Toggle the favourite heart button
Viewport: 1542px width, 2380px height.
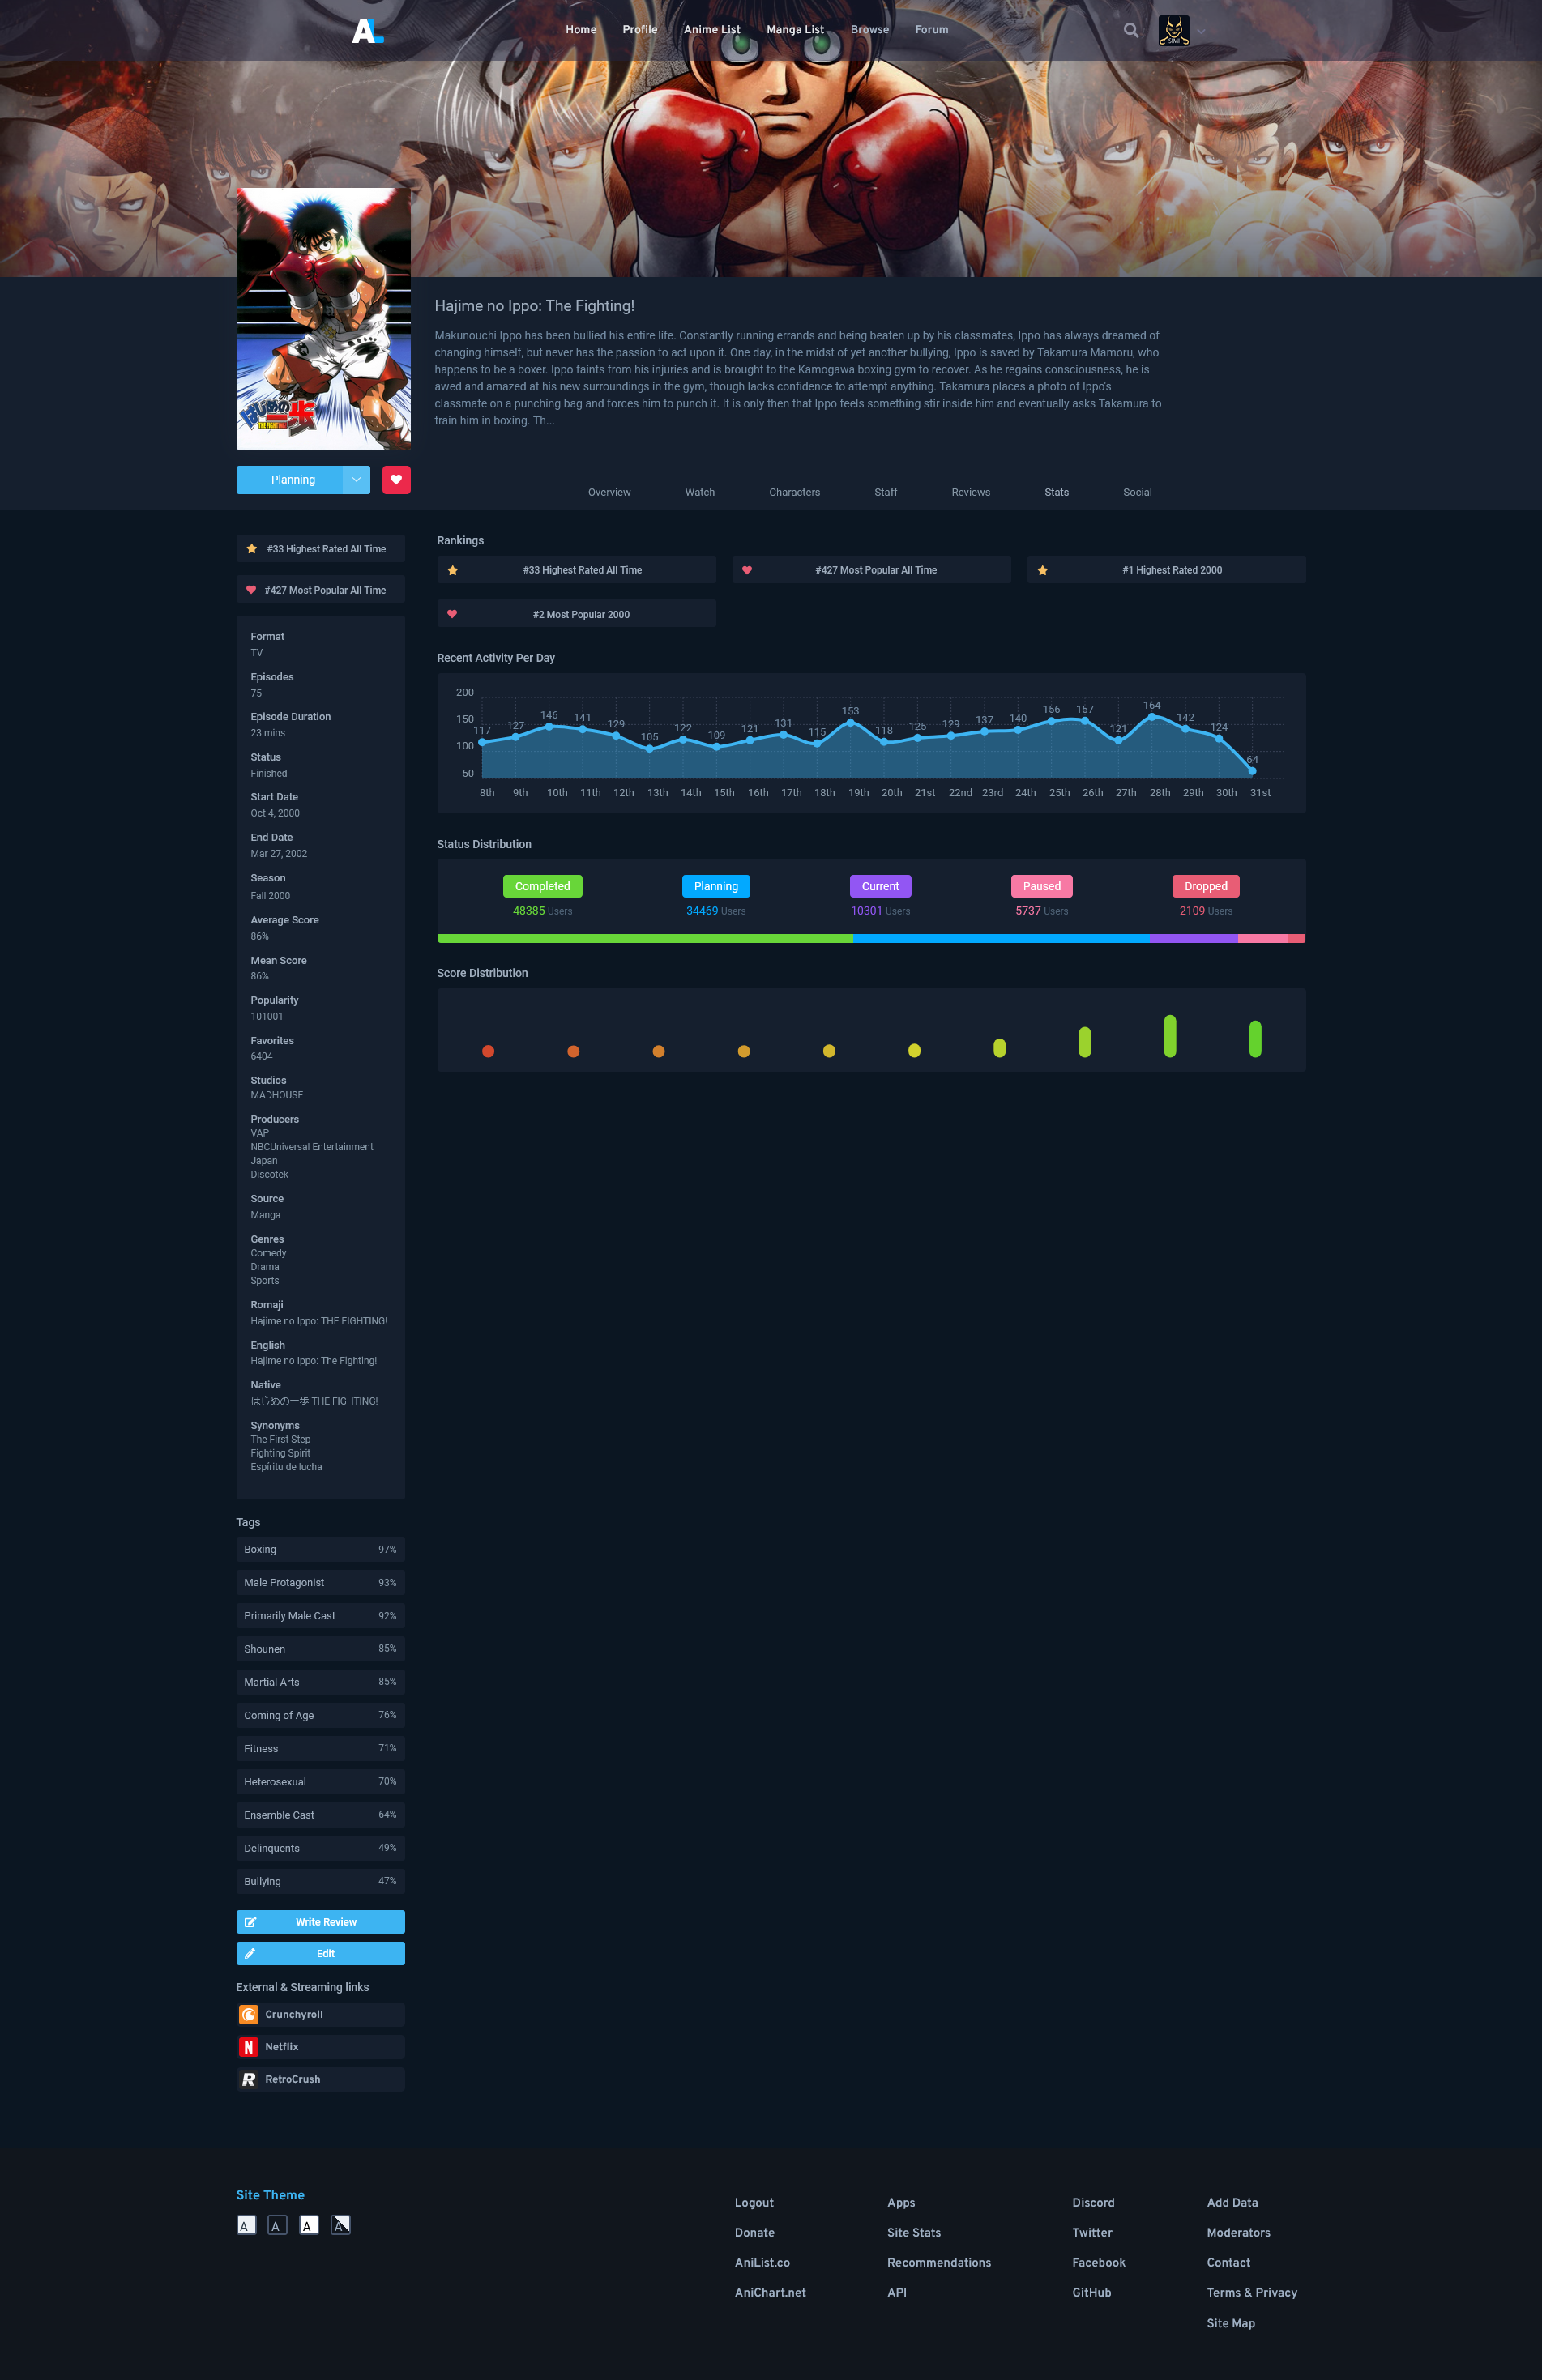[x=396, y=480]
